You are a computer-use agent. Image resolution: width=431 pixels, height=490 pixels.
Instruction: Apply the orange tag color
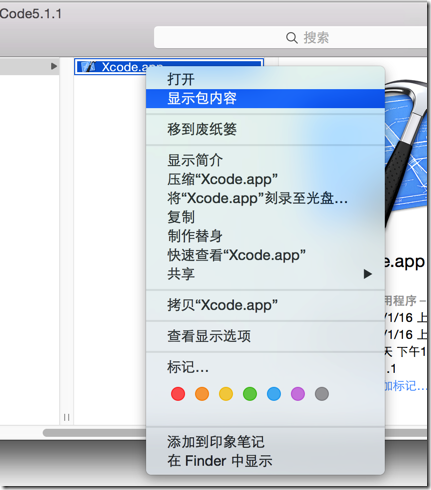coord(202,394)
